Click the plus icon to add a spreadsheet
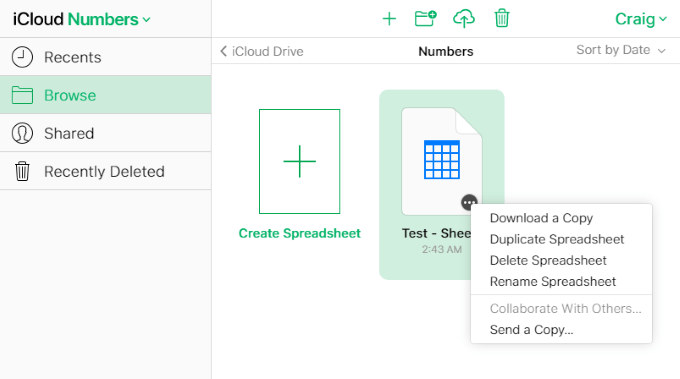The image size is (680, 379). tap(389, 19)
